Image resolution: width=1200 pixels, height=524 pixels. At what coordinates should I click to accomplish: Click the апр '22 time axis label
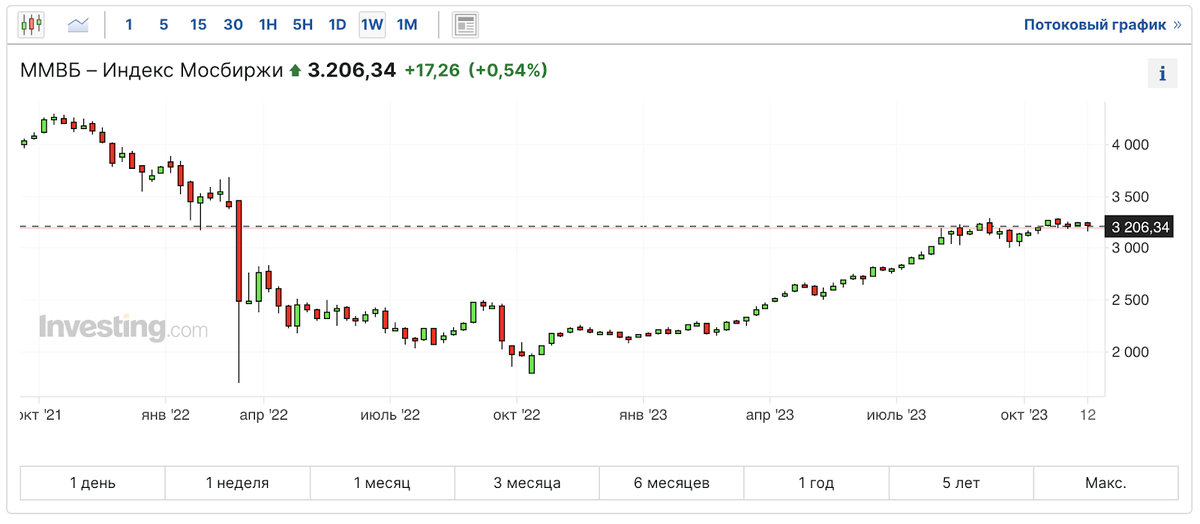tap(264, 414)
